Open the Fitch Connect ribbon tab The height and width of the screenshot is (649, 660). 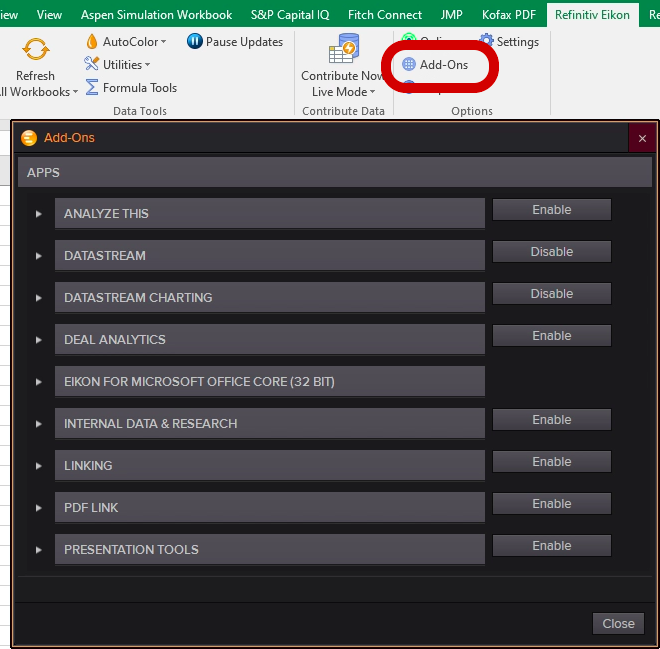(x=385, y=15)
